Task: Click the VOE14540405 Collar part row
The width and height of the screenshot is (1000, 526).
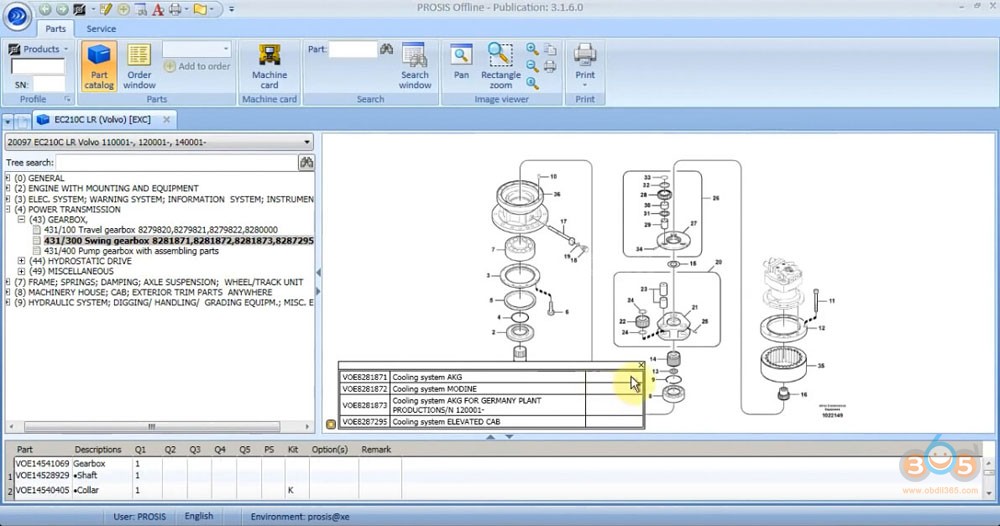Action: pyautogui.click(x=207, y=490)
